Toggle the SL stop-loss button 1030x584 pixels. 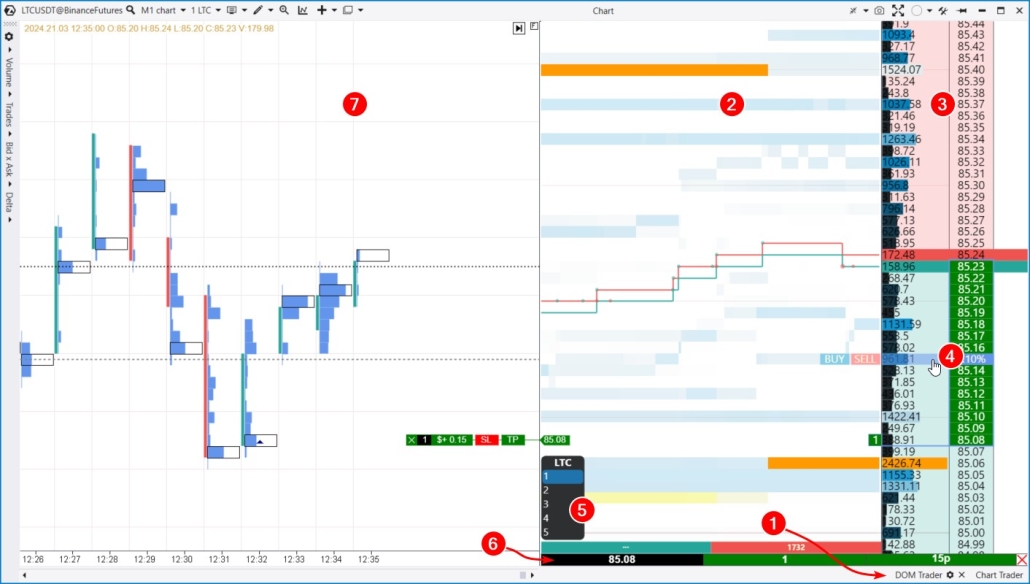pyautogui.click(x=485, y=440)
